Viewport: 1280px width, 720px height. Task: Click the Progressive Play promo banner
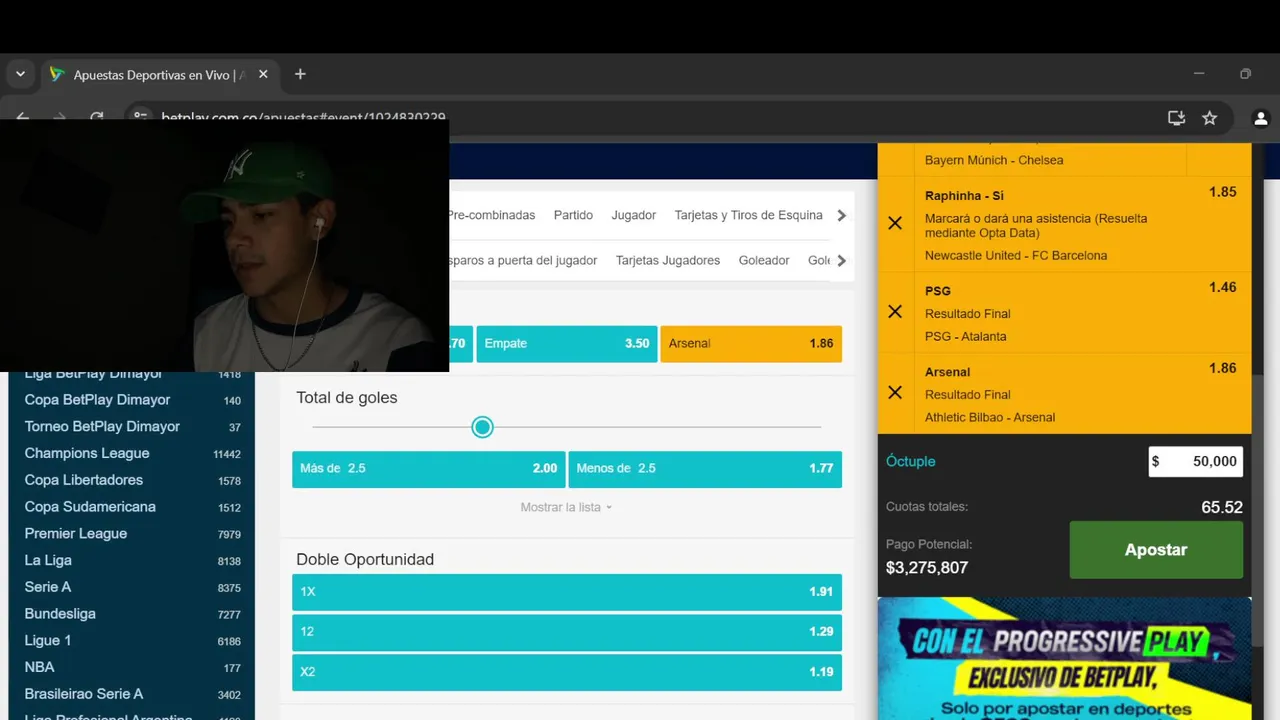point(1064,658)
